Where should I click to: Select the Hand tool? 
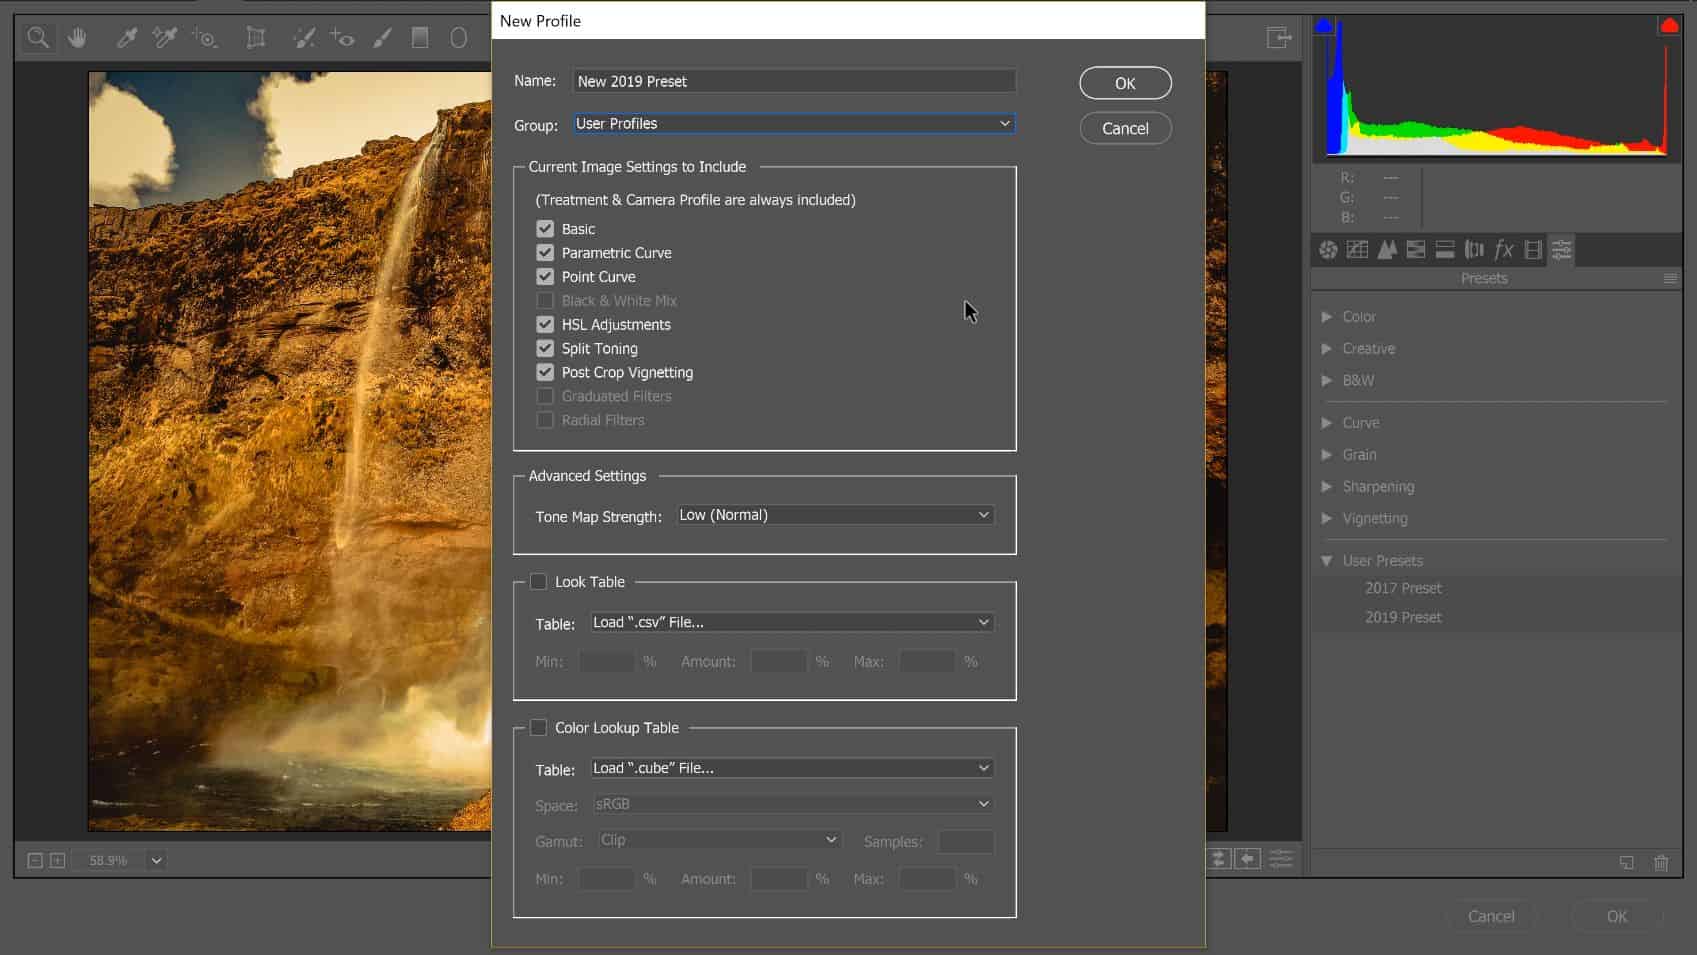(x=77, y=38)
